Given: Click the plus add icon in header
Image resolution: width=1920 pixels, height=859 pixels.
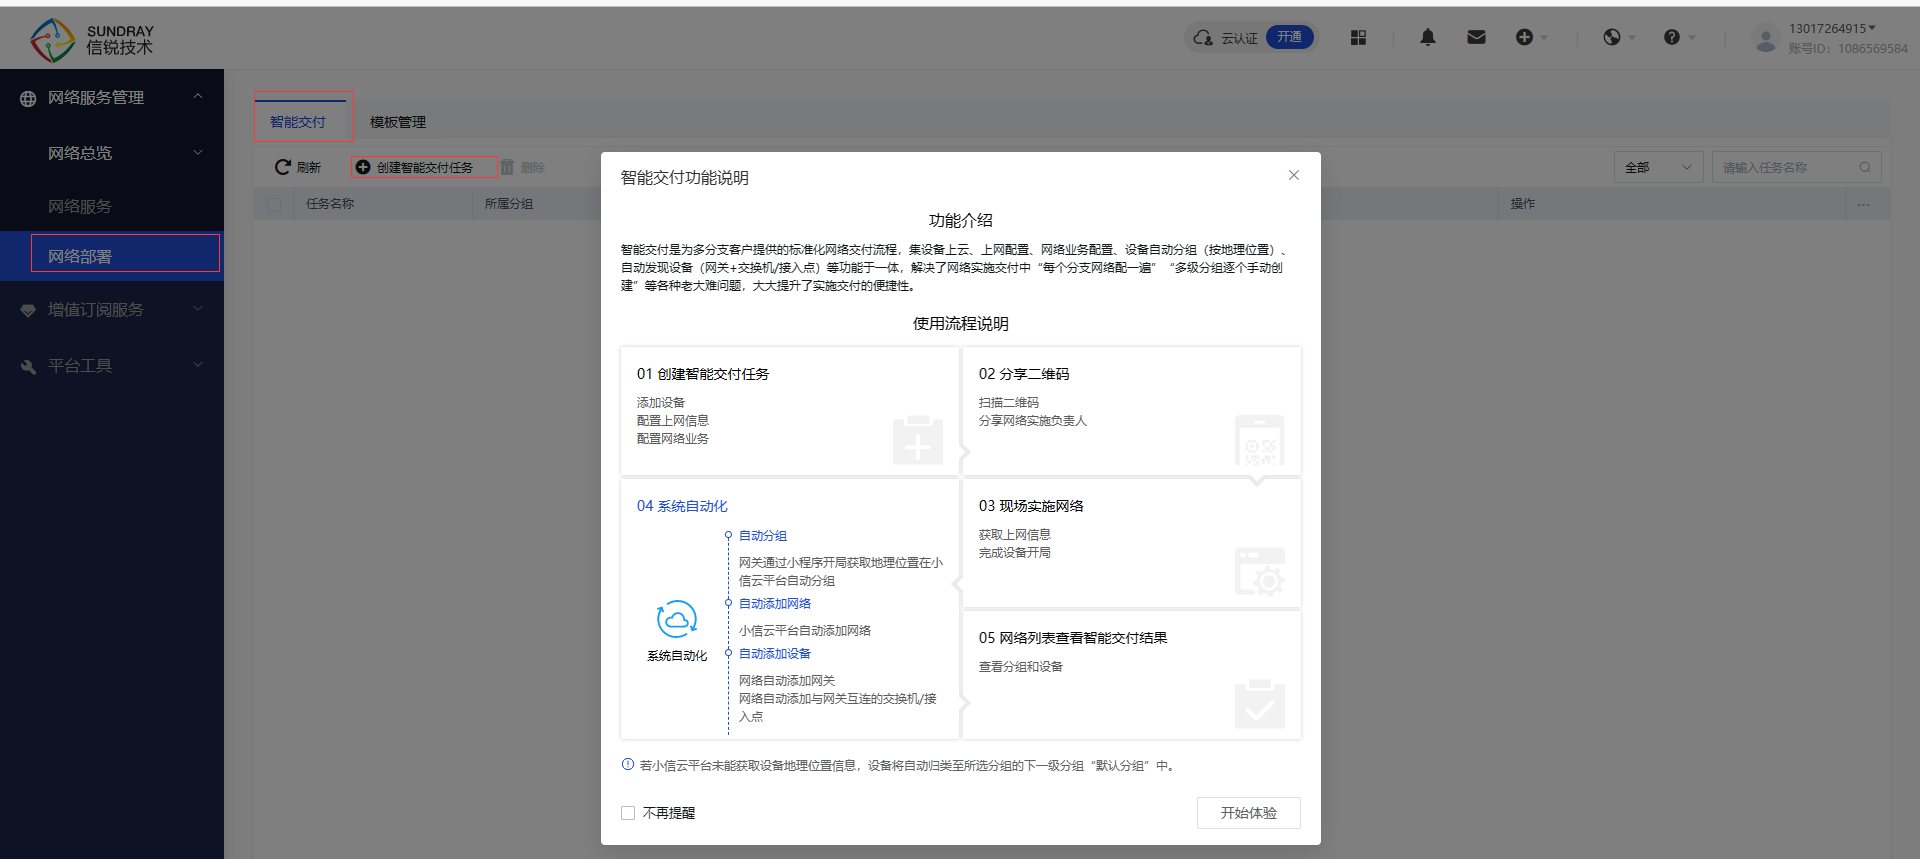Looking at the screenshot, I should point(1524,38).
